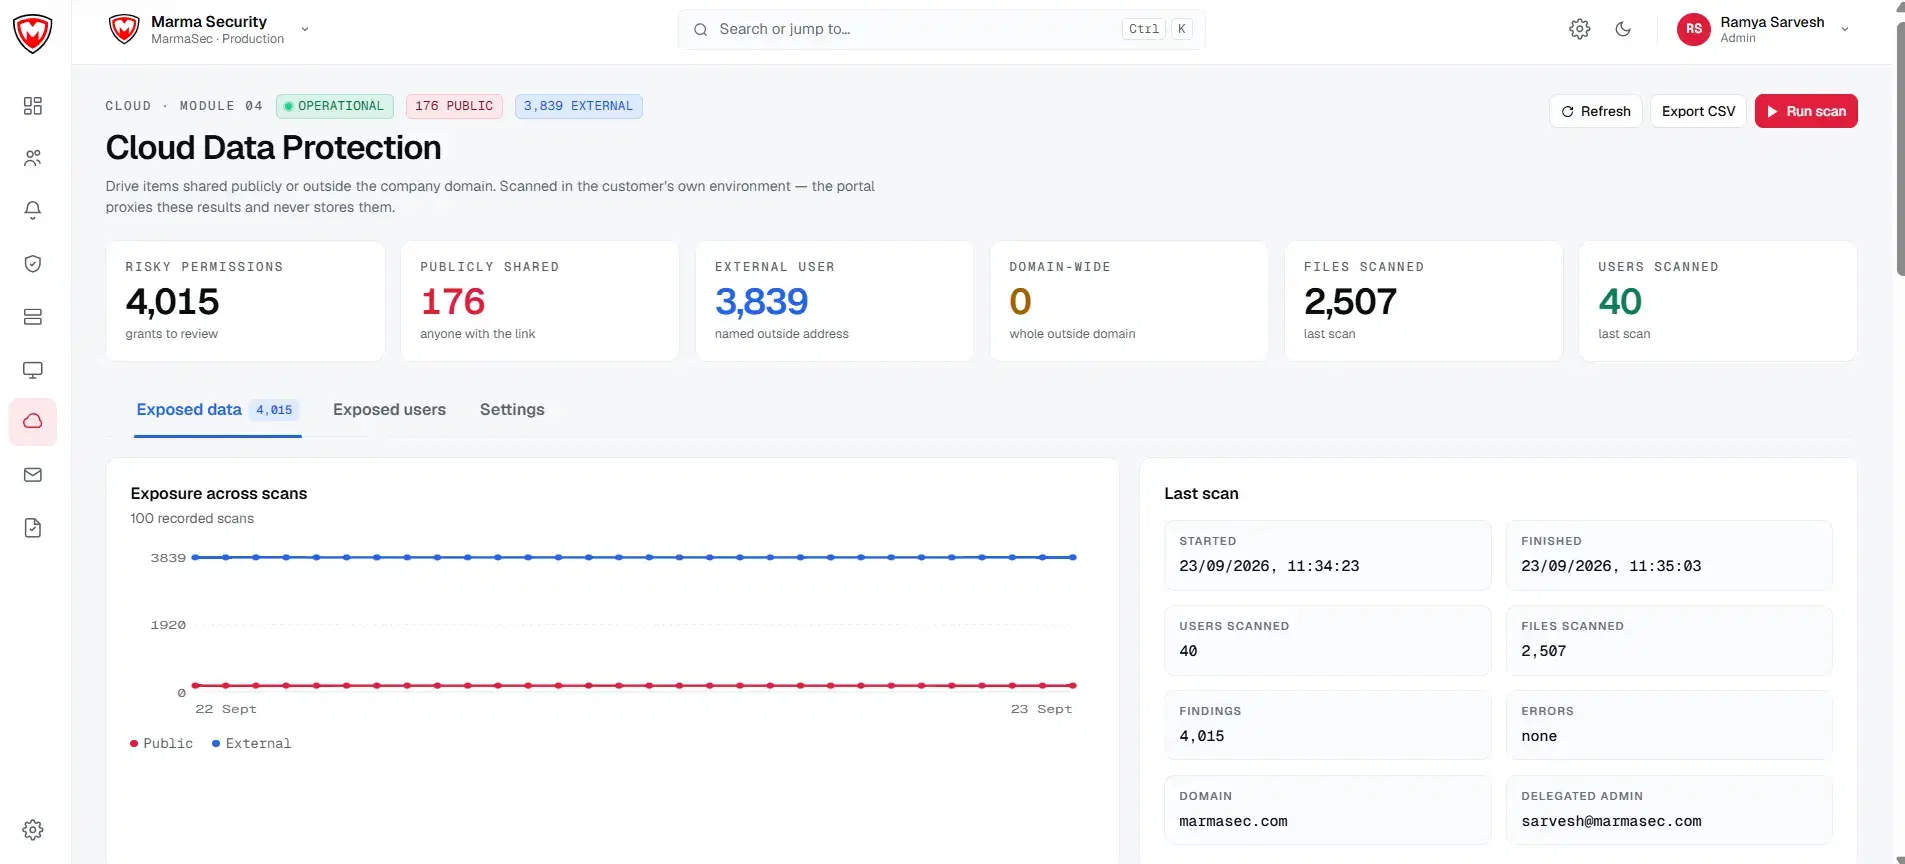Screen dimensions: 1905x864
Task: Click the 176 PUBLIC badge
Action: click(x=454, y=106)
